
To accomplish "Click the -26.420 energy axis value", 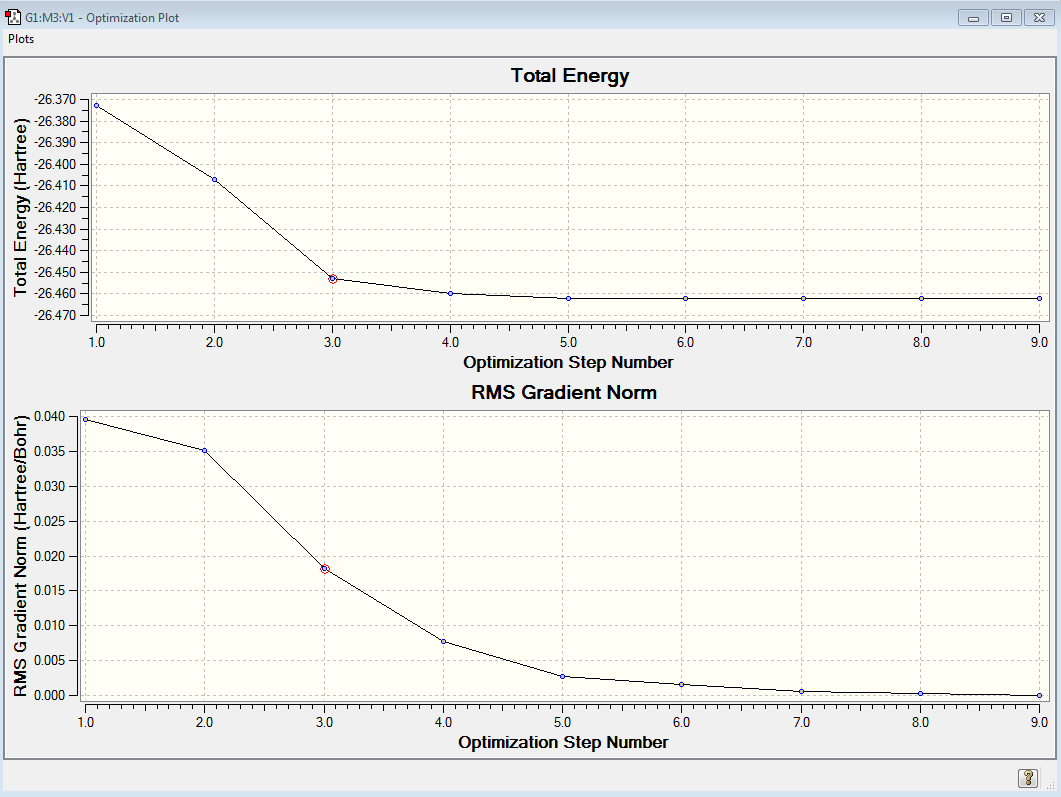I will [55, 208].
